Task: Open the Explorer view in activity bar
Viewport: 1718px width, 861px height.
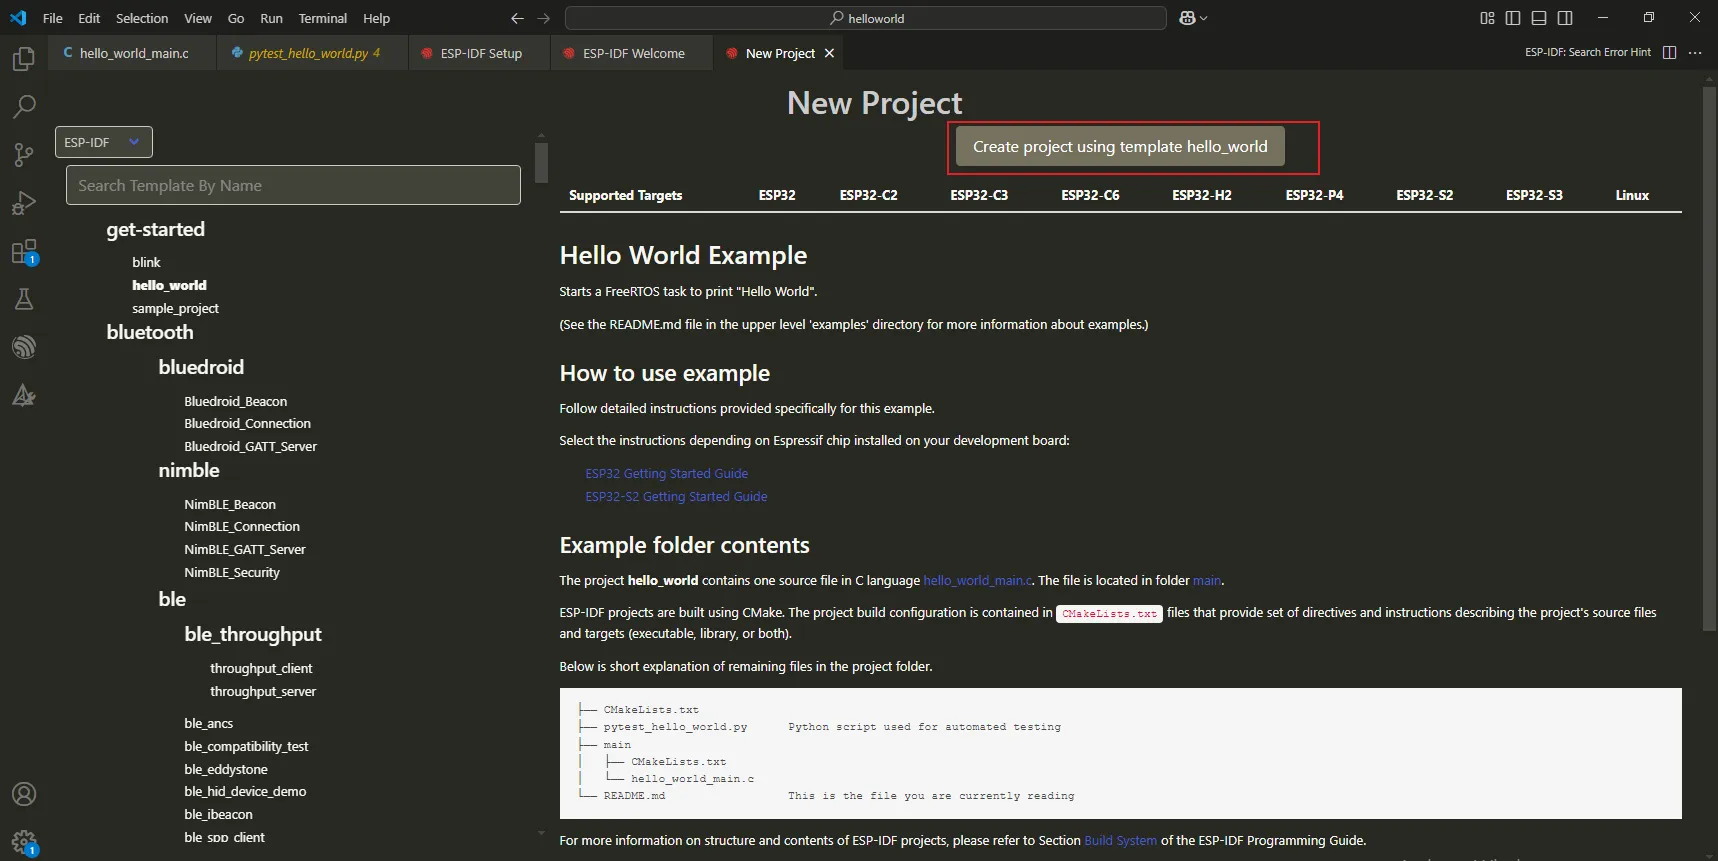Action: pos(23,59)
